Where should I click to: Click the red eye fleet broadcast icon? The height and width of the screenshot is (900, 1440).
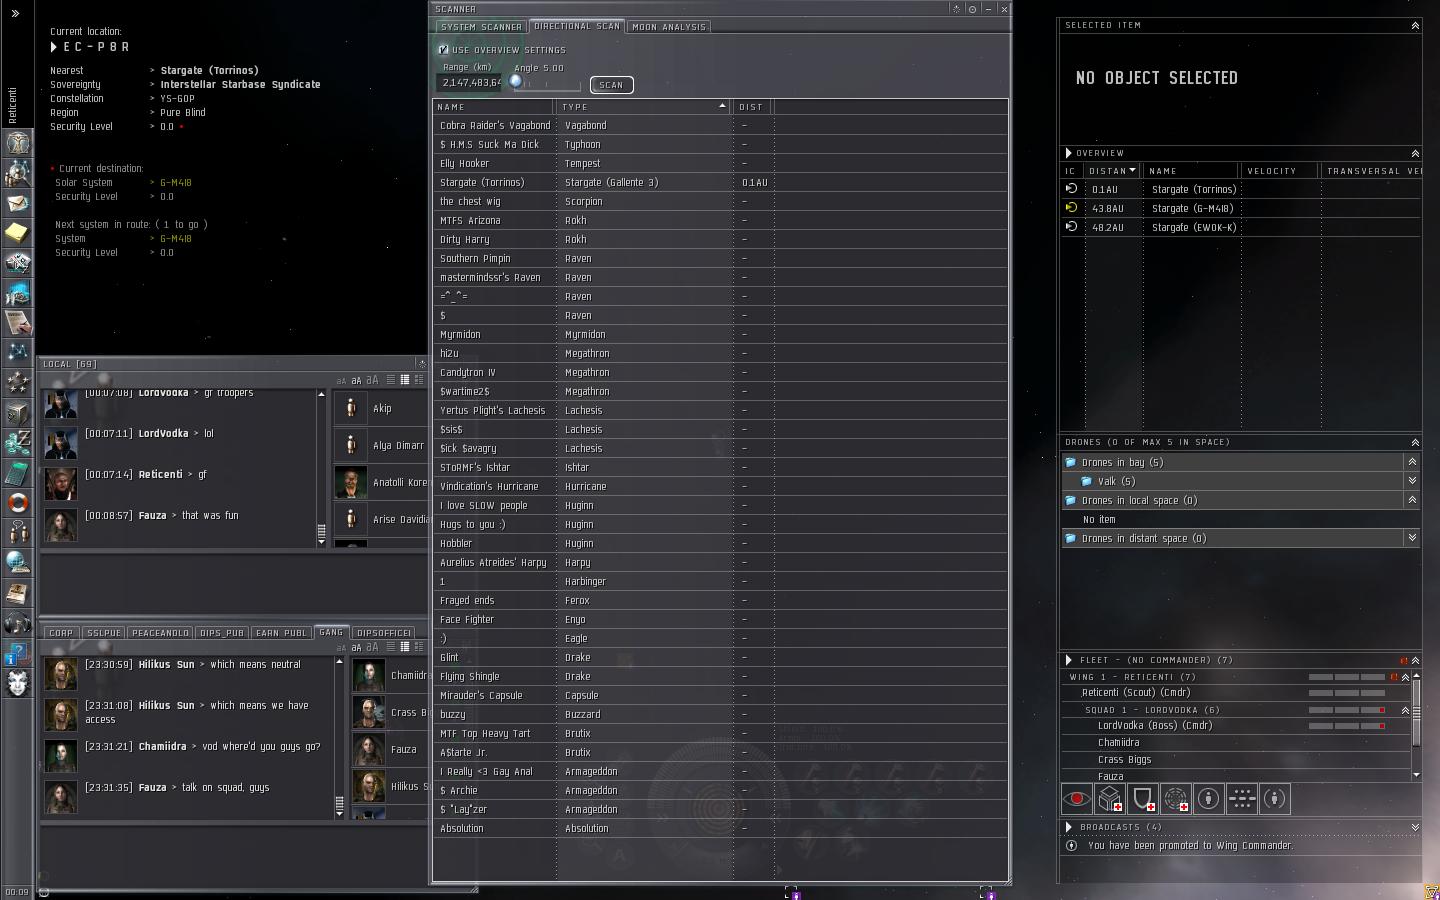point(1077,799)
